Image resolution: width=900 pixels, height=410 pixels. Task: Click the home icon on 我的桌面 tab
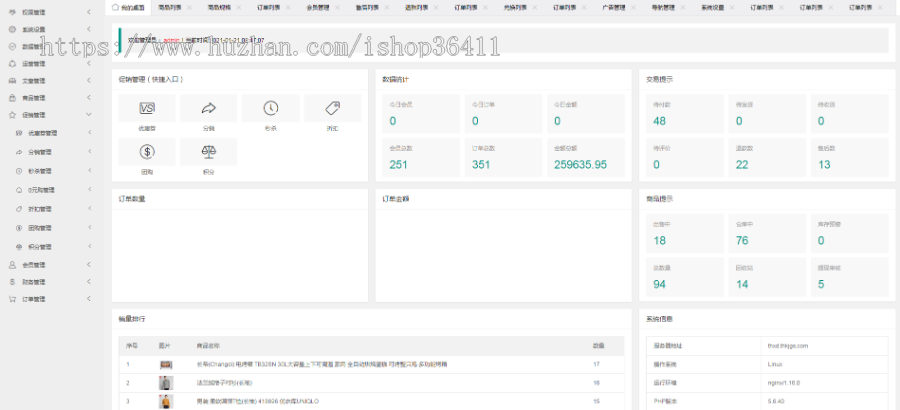click(115, 7)
